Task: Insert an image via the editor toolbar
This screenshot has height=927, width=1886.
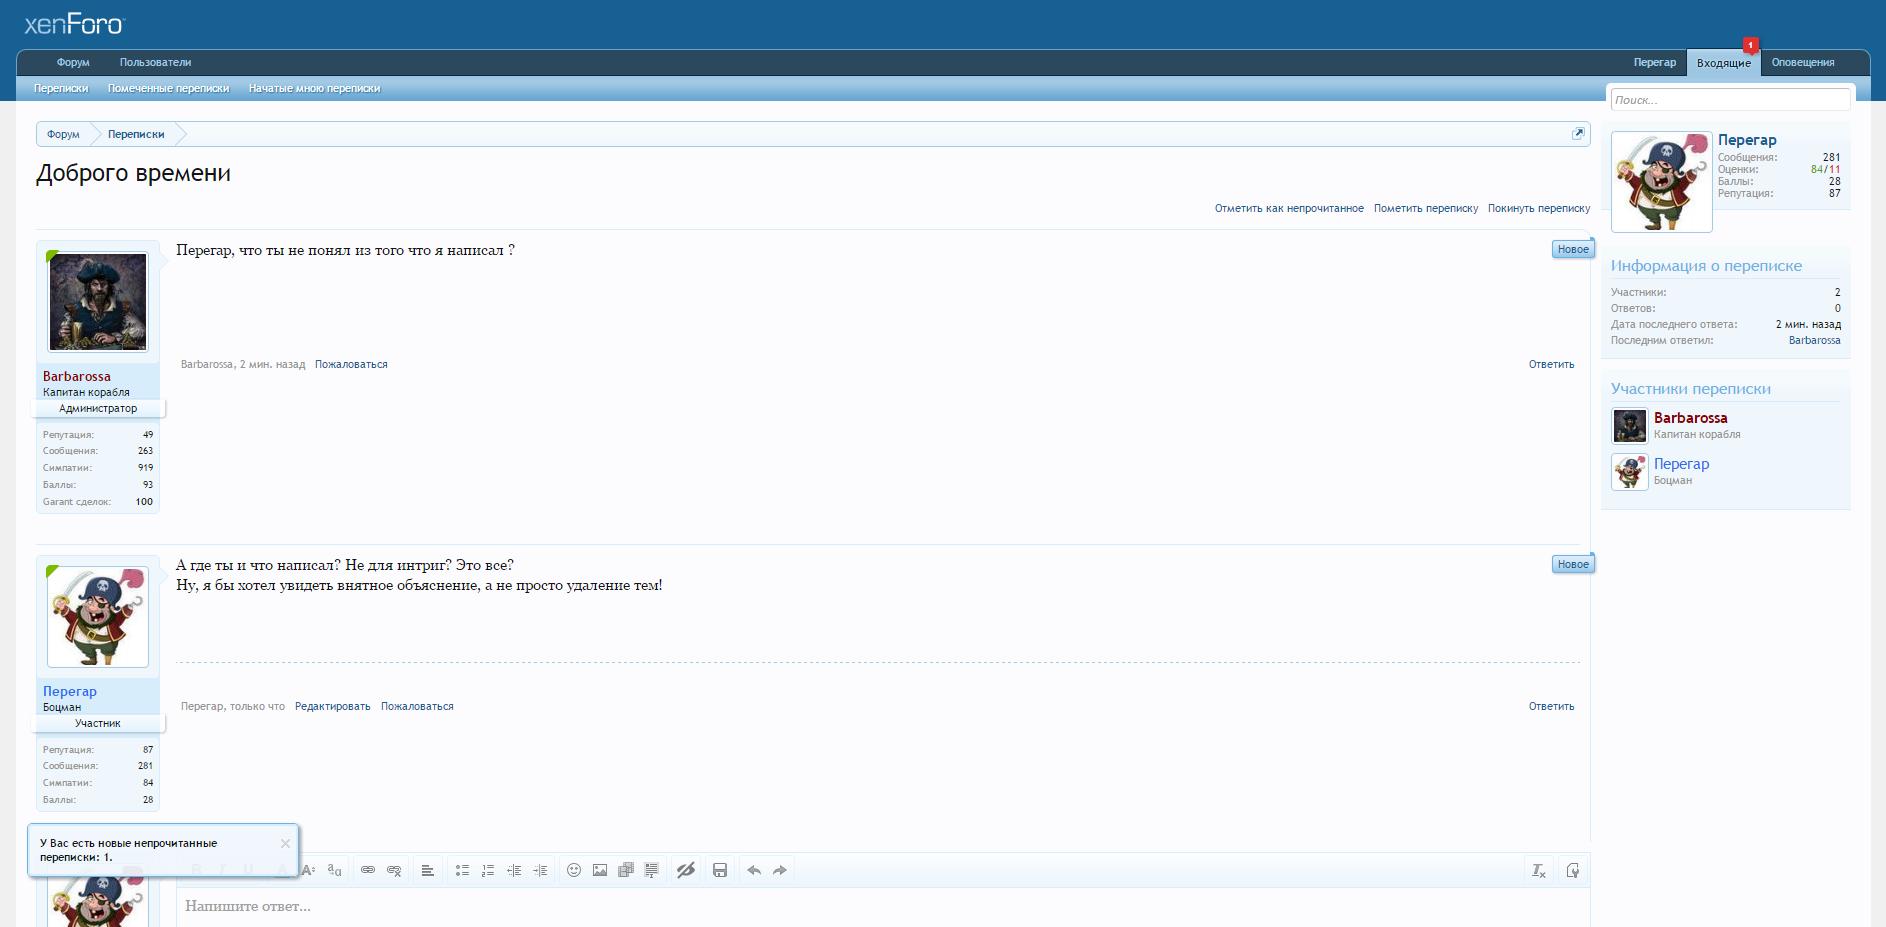Action: coord(600,870)
